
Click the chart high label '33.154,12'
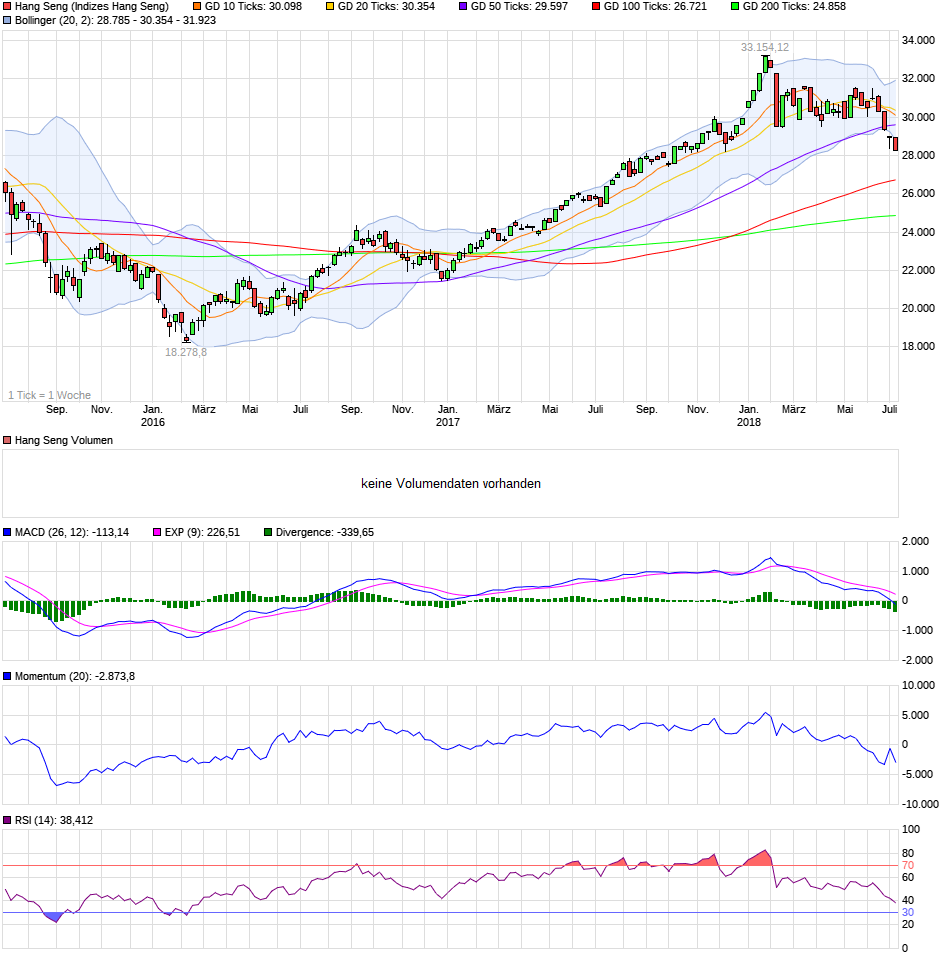(765, 47)
